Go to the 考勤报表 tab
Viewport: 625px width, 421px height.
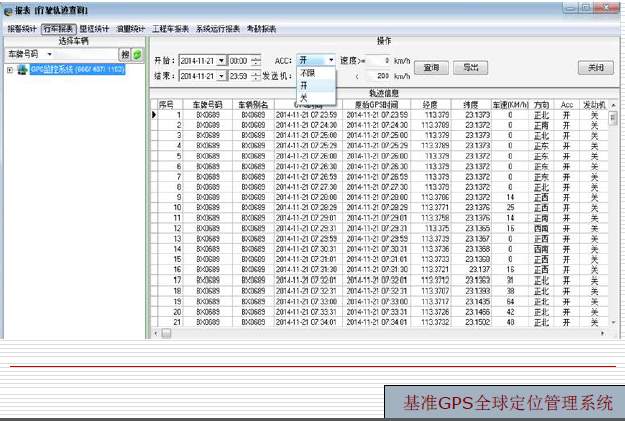[x=262, y=29]
